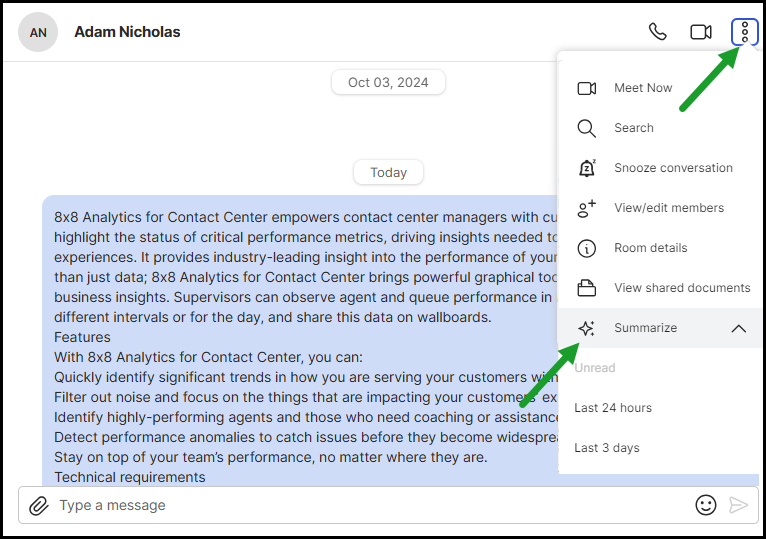
Task: Click the add-member person icon
Action: pos(586,208)
